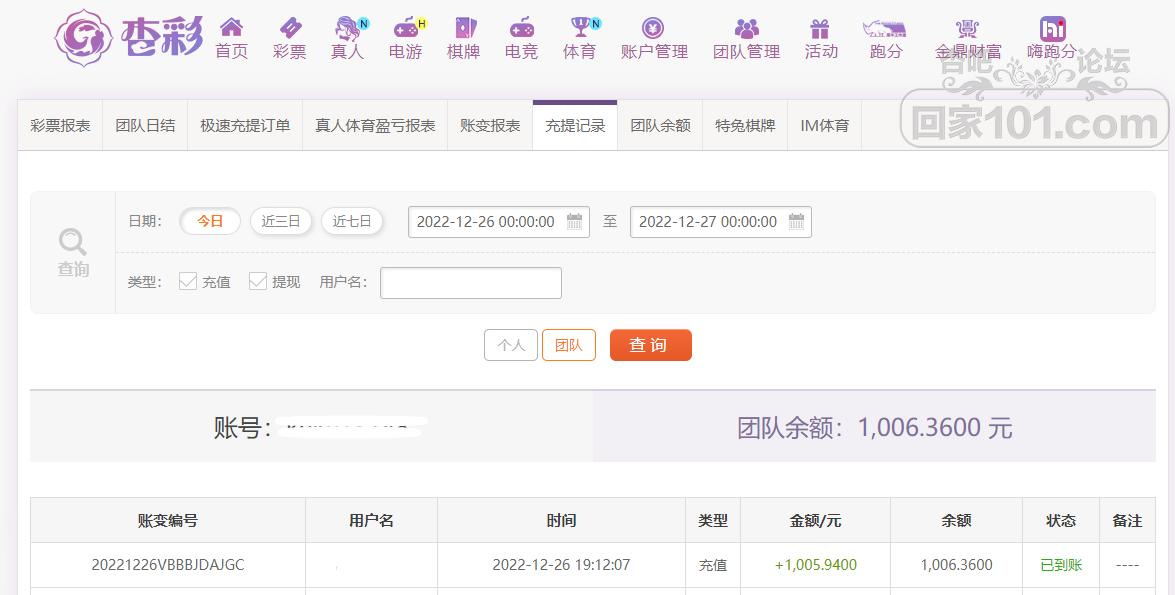Click the orange 查询 button
Image resolution: width=1175 pixels, height=595 pixels.
650,345
